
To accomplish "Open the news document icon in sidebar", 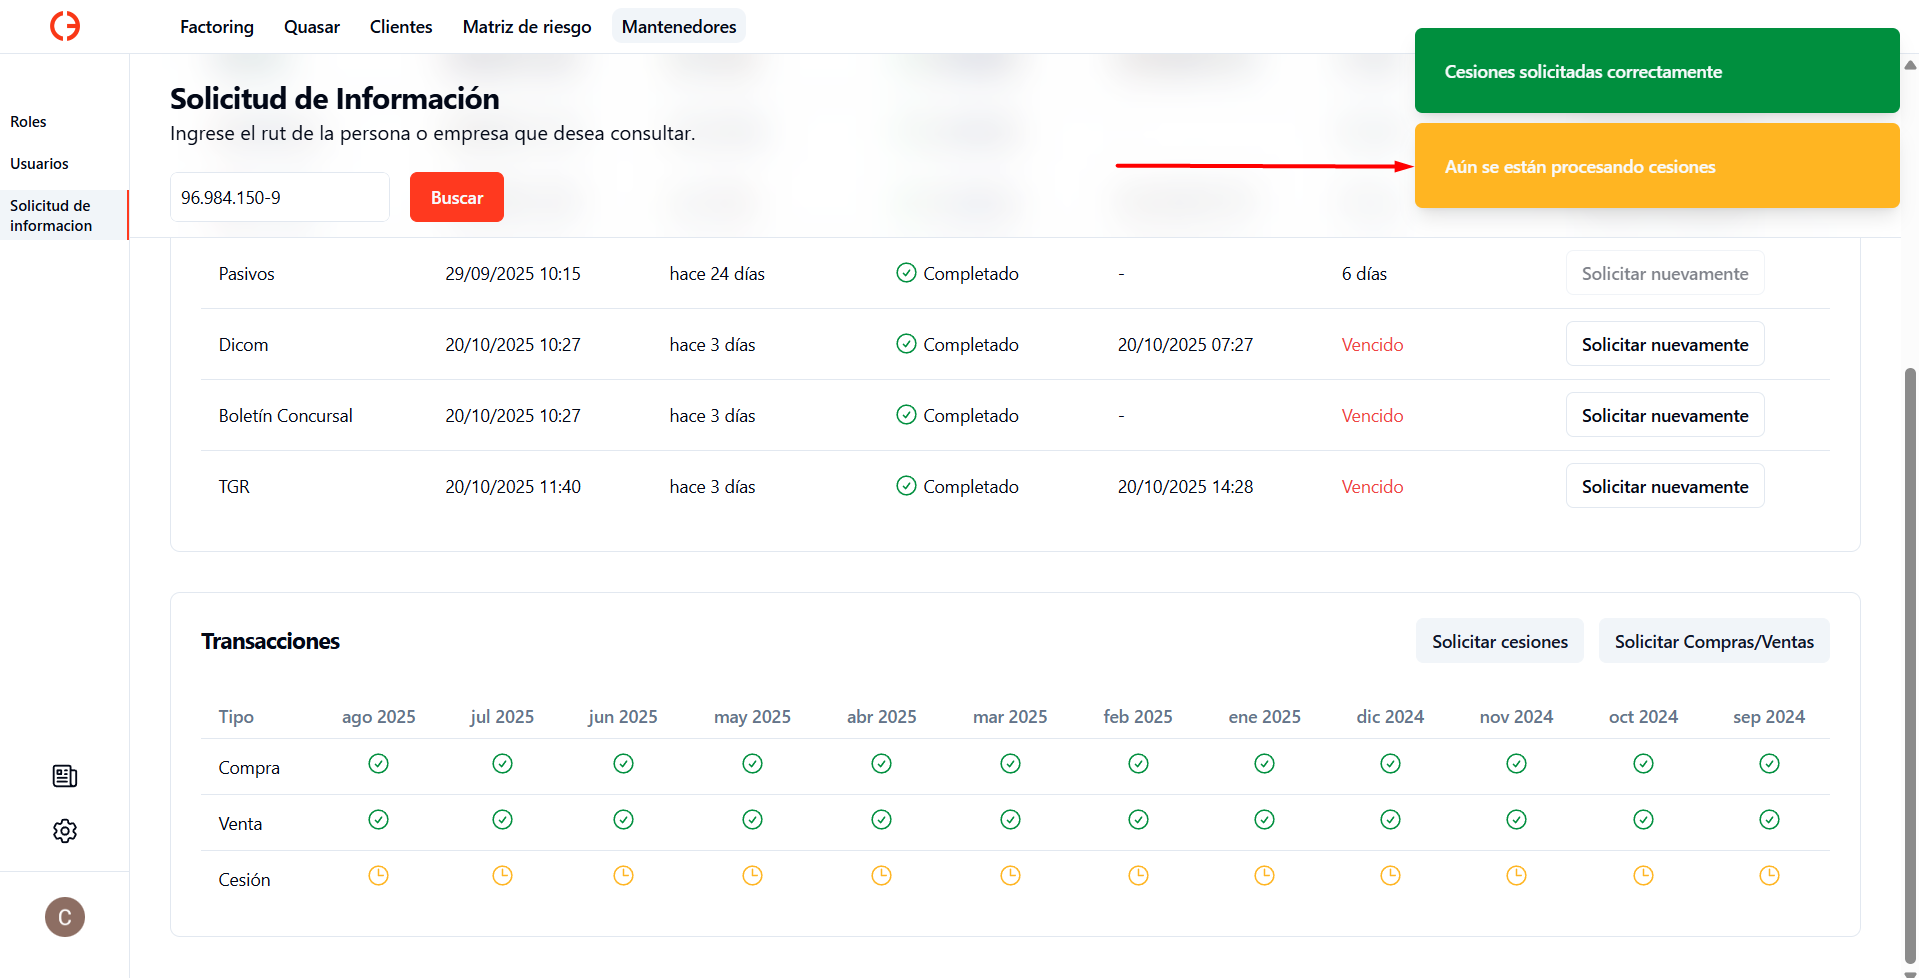I will [65, 776].
